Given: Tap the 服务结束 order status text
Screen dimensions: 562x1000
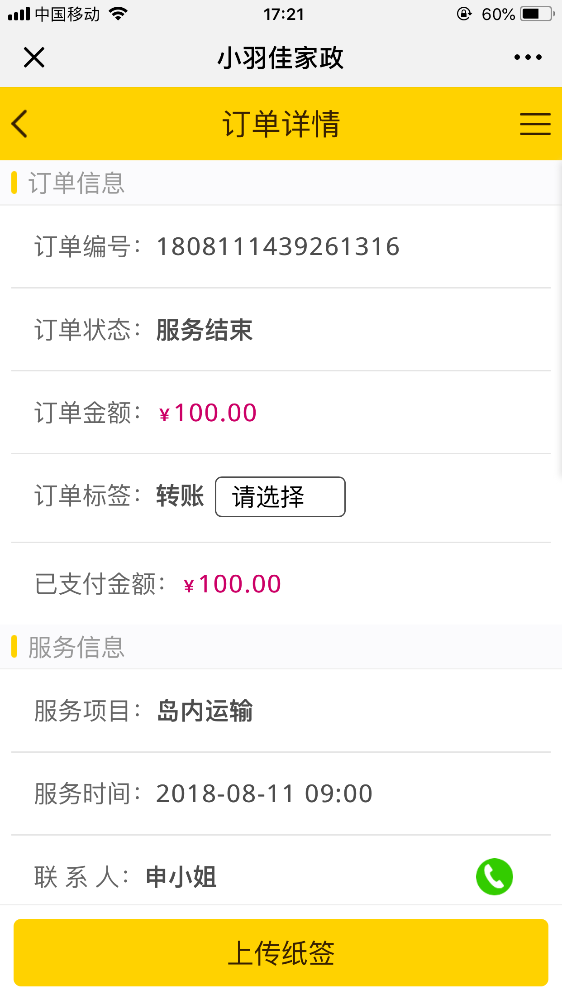Looking at the screenshot, I should pyautogui.click(x=205, y=330).
